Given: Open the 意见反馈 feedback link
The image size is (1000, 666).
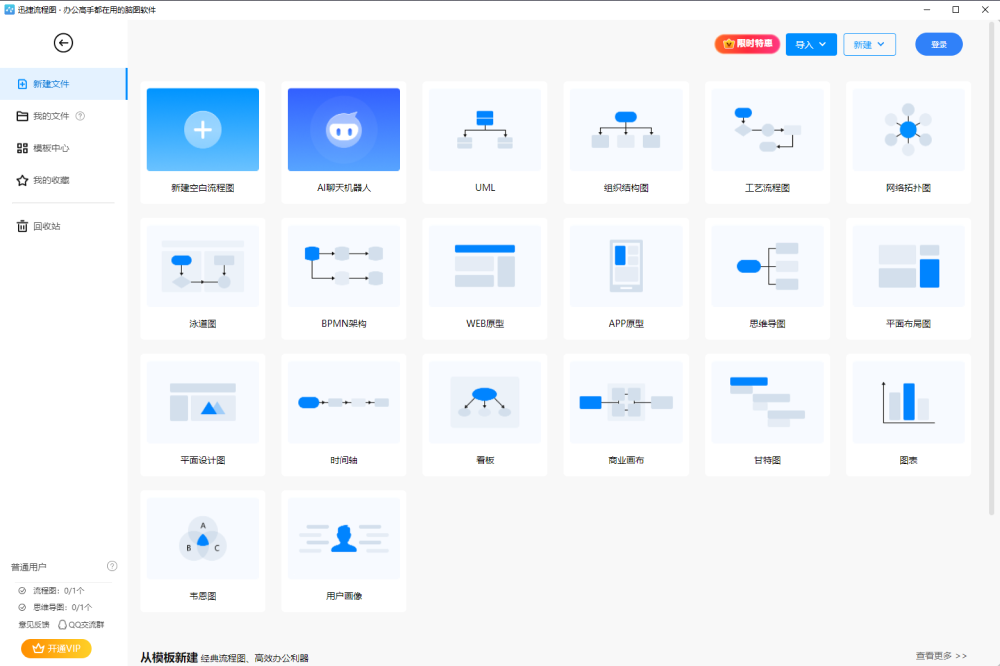Looking at the screenshot, I should (x=34, y=625).
